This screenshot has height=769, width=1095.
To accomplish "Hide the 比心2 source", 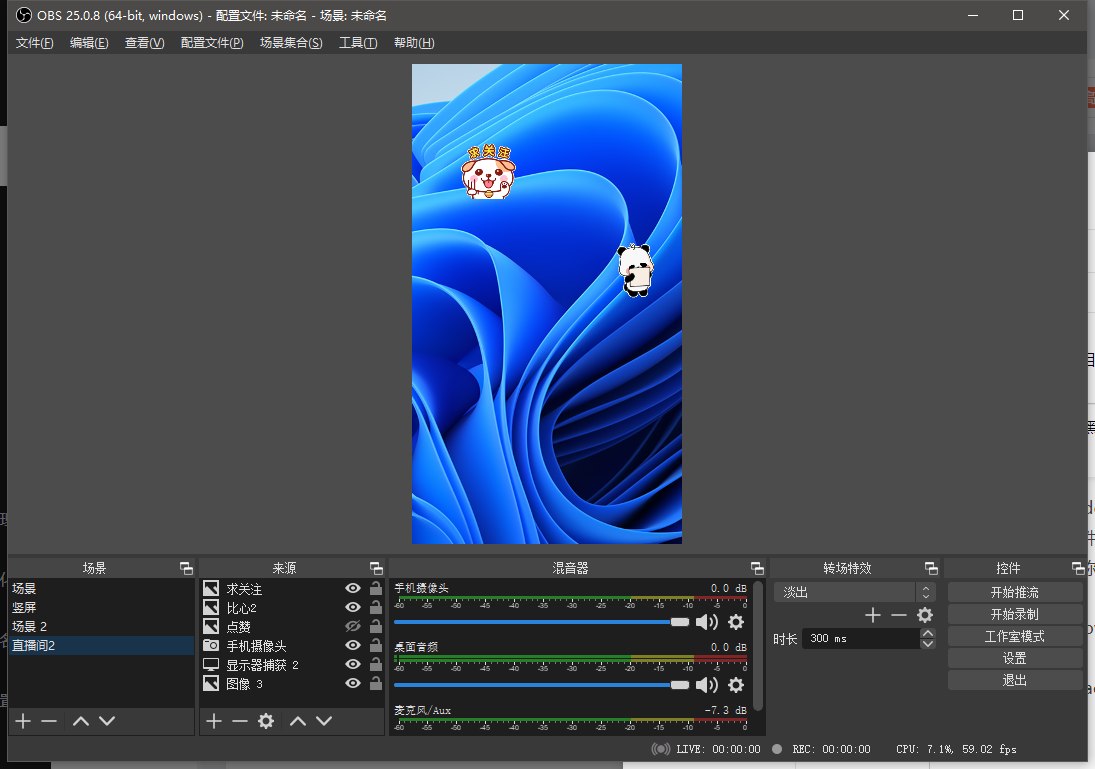I will point(353,607).
